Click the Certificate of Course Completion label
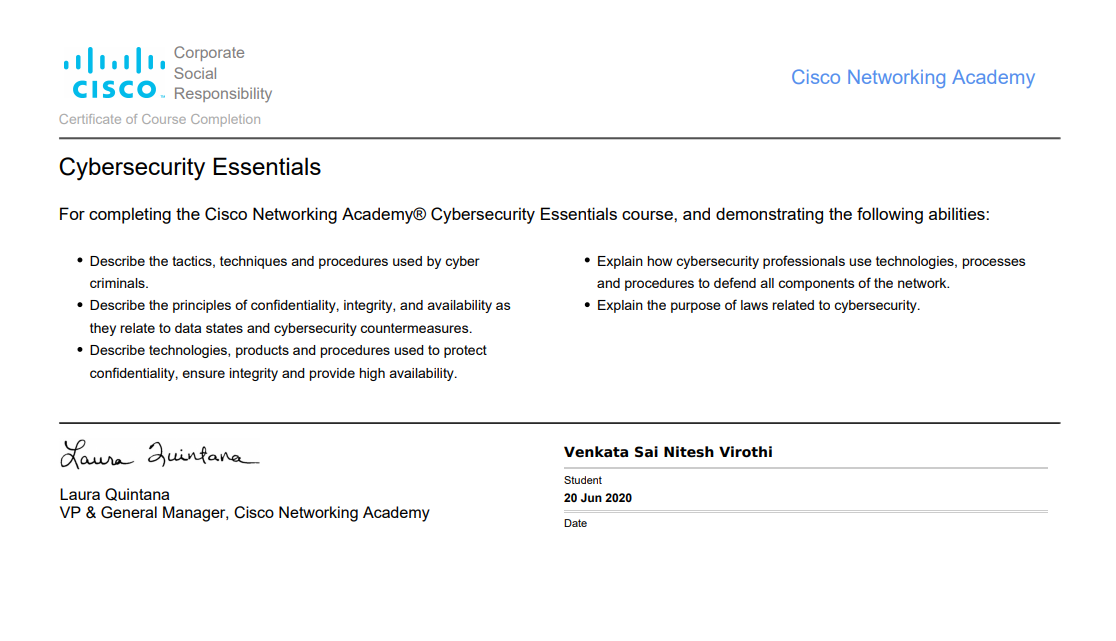1116x641 pixels. 159,120
